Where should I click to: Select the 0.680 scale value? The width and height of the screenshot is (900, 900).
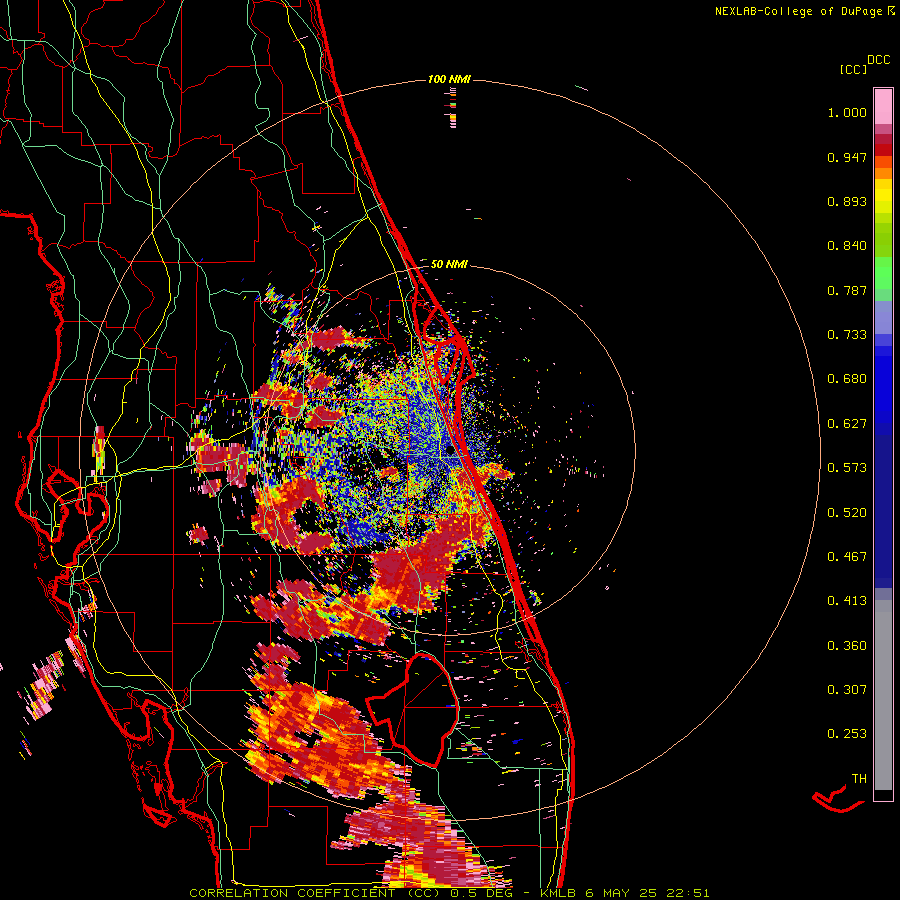847,379
